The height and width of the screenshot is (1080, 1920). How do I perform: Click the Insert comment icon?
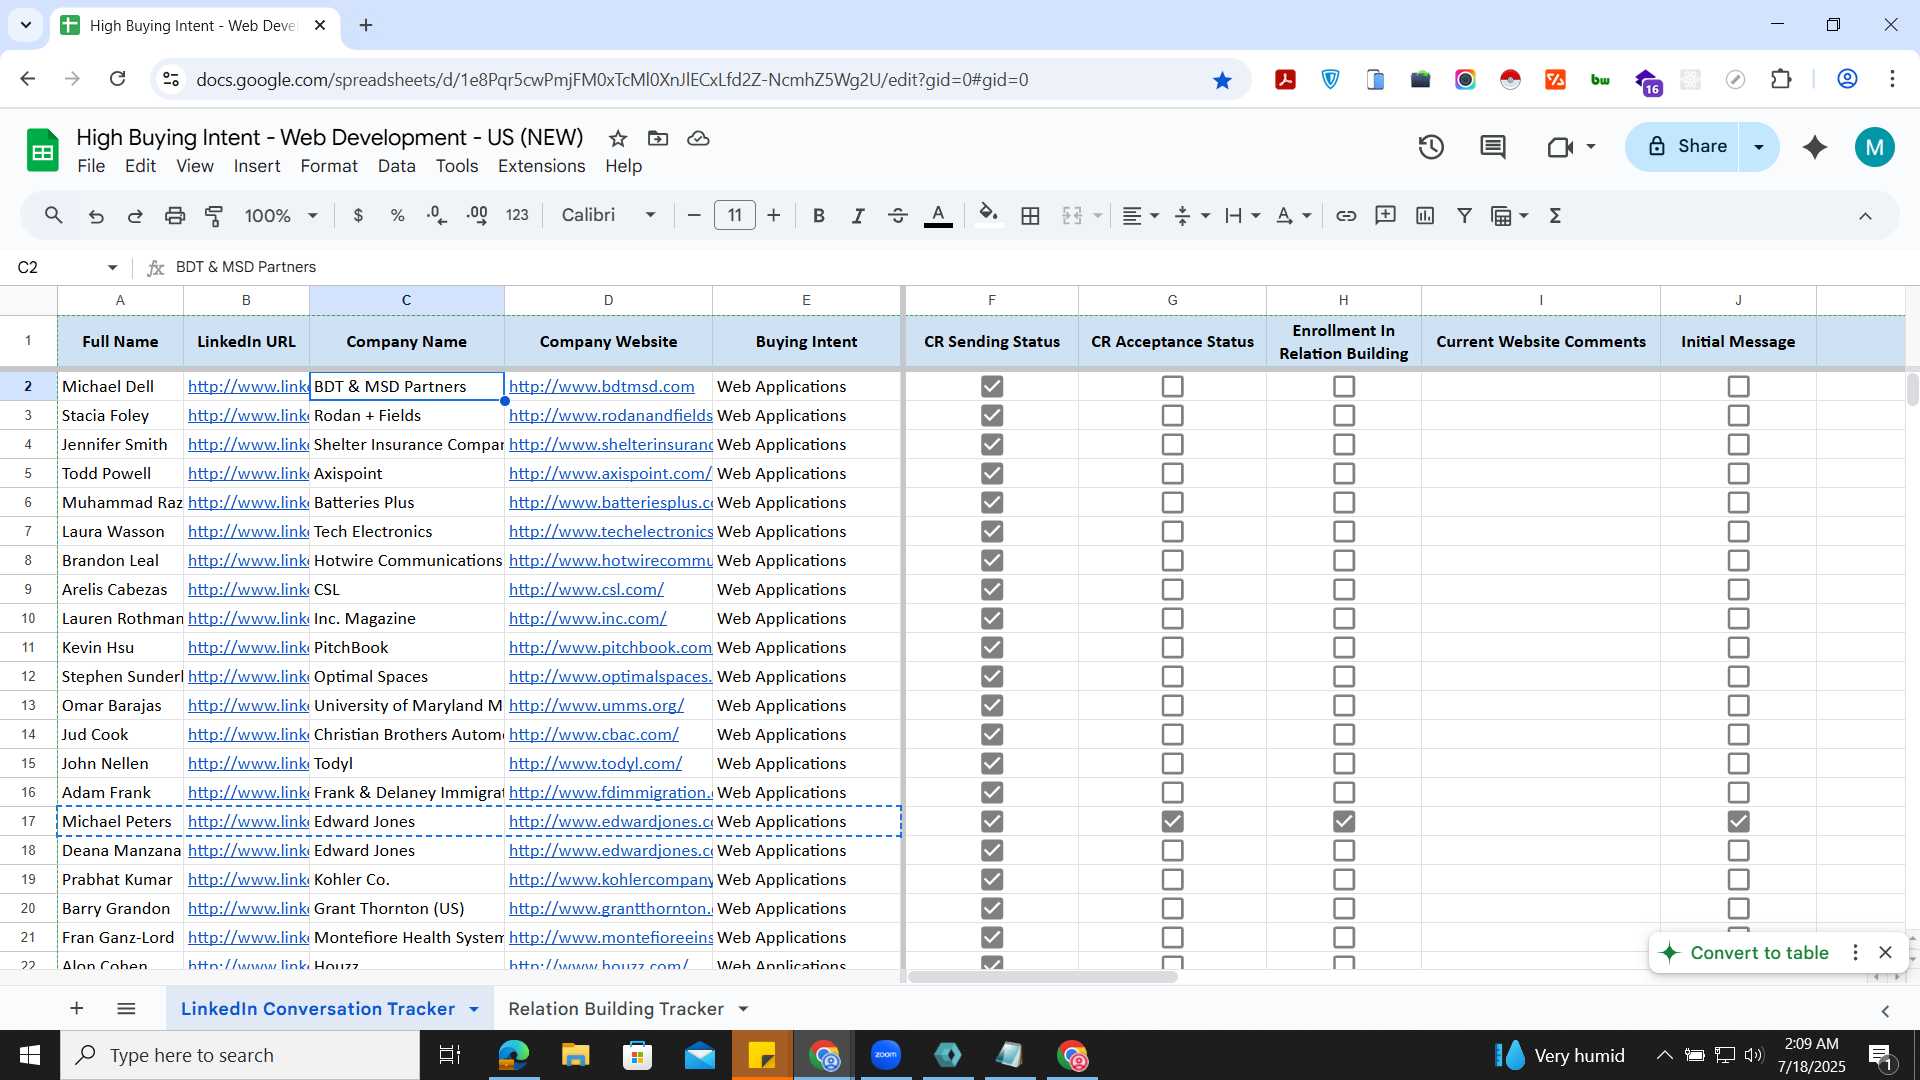(x=1385, y=216)
